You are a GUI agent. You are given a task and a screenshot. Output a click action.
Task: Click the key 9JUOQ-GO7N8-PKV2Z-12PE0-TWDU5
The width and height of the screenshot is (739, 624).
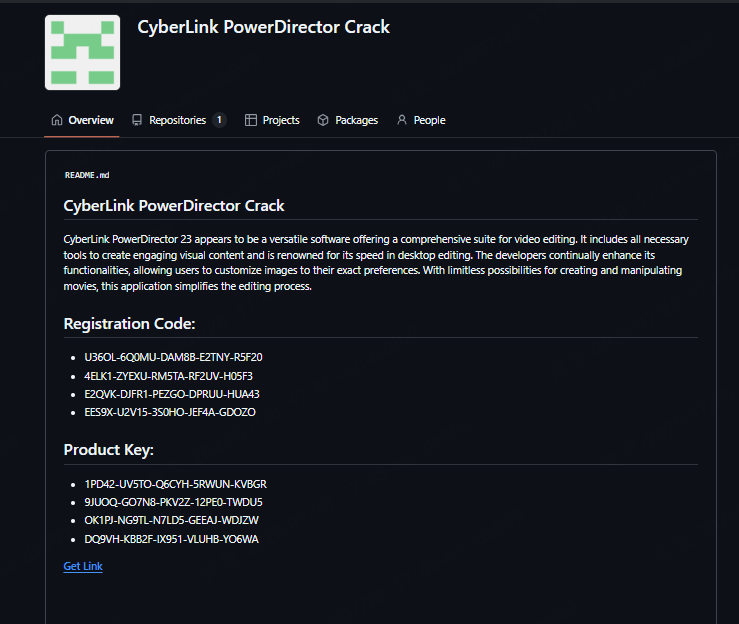(173, 502)
